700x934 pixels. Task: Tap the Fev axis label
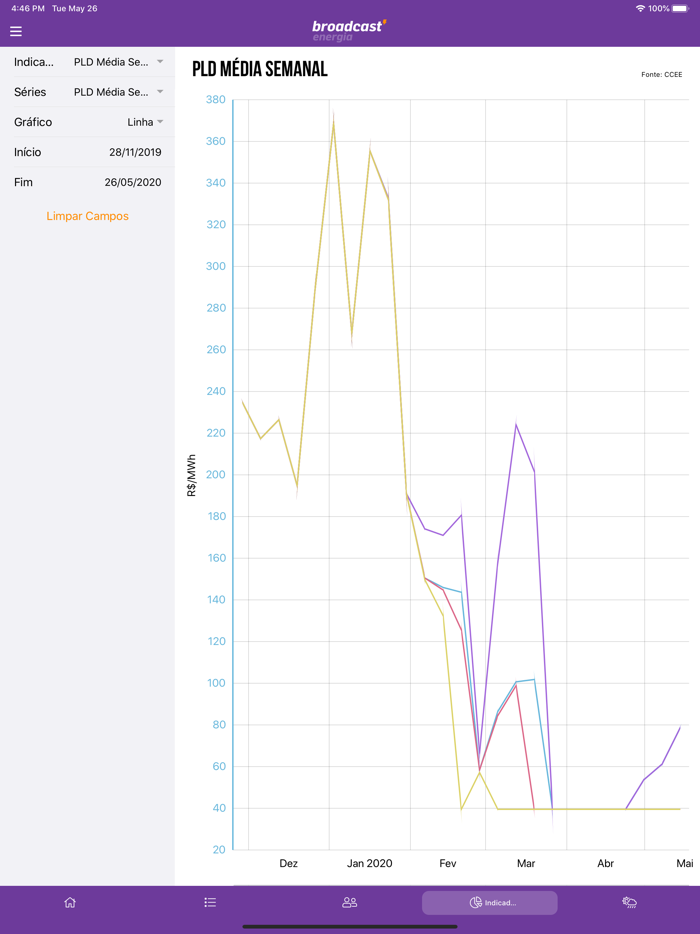(447, 863)
